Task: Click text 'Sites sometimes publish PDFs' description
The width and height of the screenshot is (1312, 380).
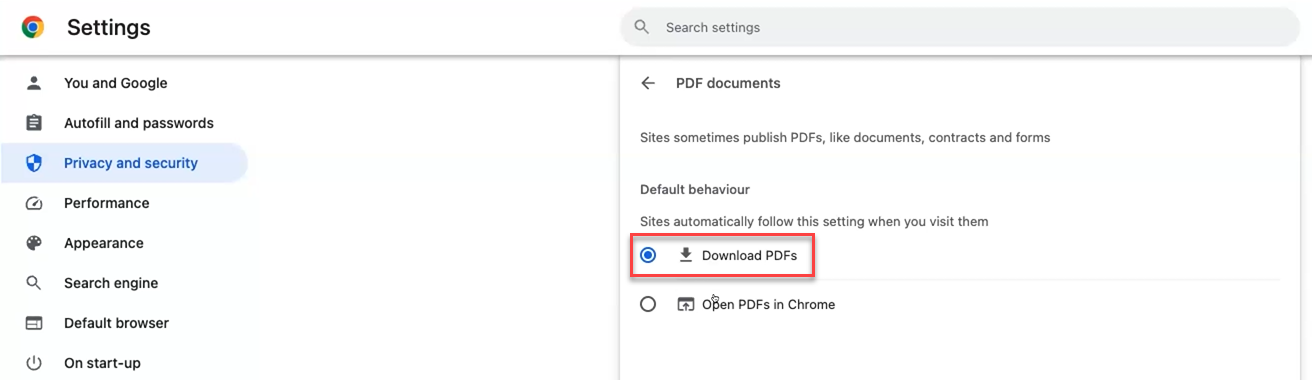Action: coord(845,137)
